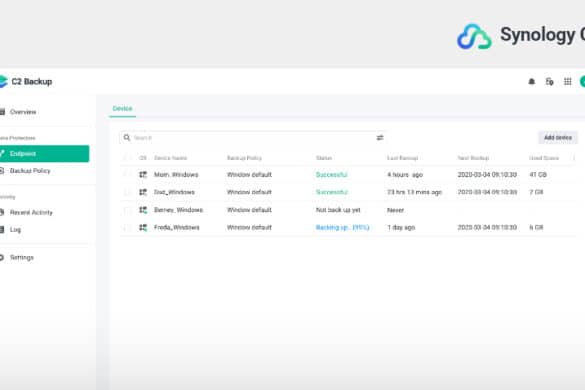Click the Not back up yet status
Viewport: 585px width, 390px height.
(338, 210)
